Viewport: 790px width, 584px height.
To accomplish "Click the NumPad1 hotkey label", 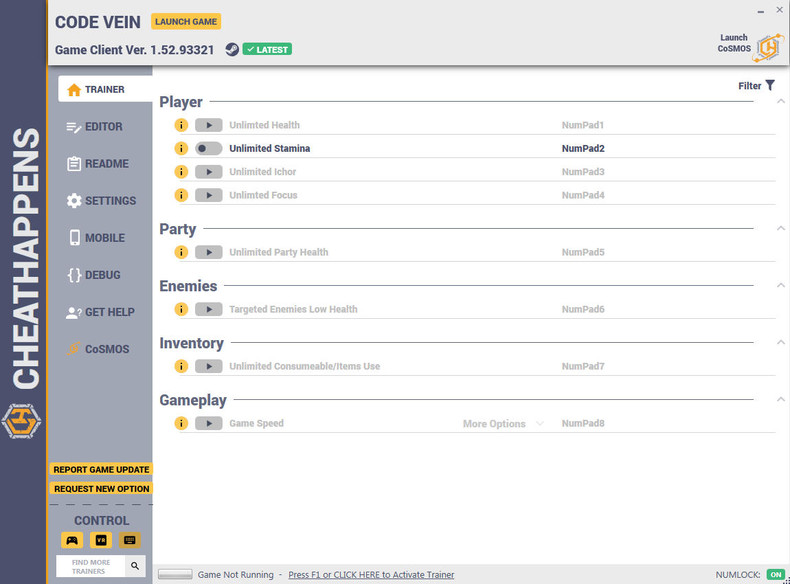I will coord(582,125).
